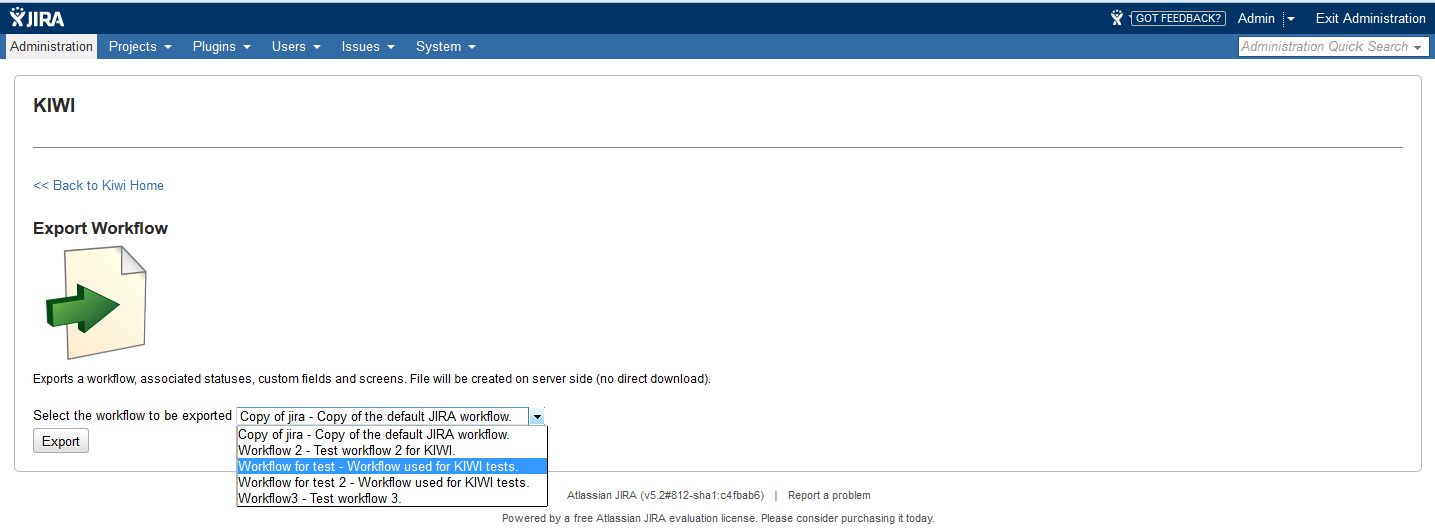Click the Export Workflow heading
The height and width of the screenshot is (531, 1435).
(x=100, y=228)
